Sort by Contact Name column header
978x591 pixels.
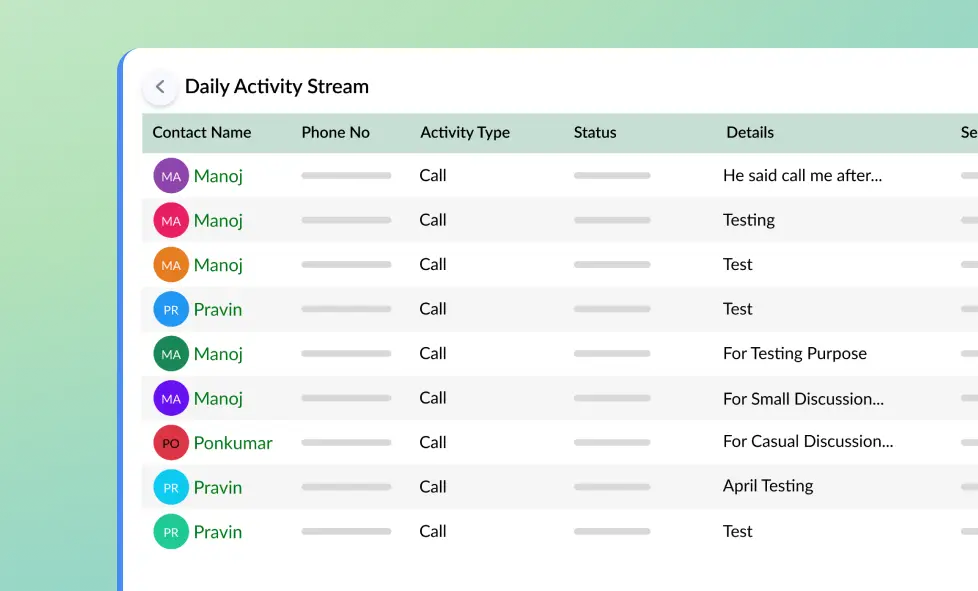click(202, 133)
